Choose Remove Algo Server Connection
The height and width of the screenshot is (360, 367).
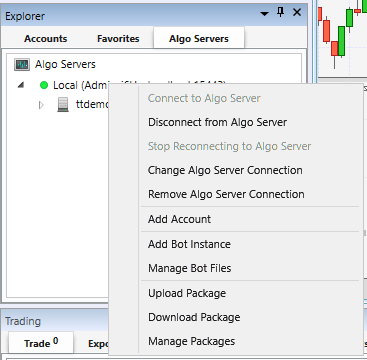[x=226, y=194]
